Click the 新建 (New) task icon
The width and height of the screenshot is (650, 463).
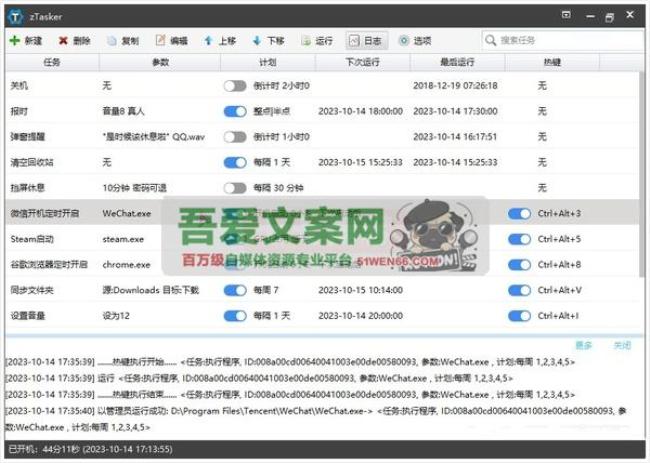click(x=15, y=41)
